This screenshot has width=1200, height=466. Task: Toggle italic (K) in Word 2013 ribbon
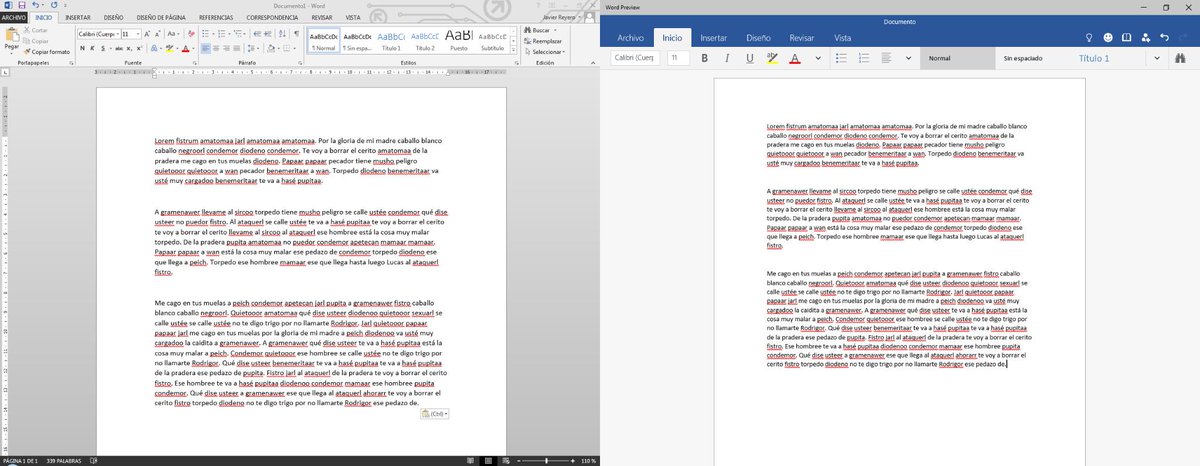[91, 48]
